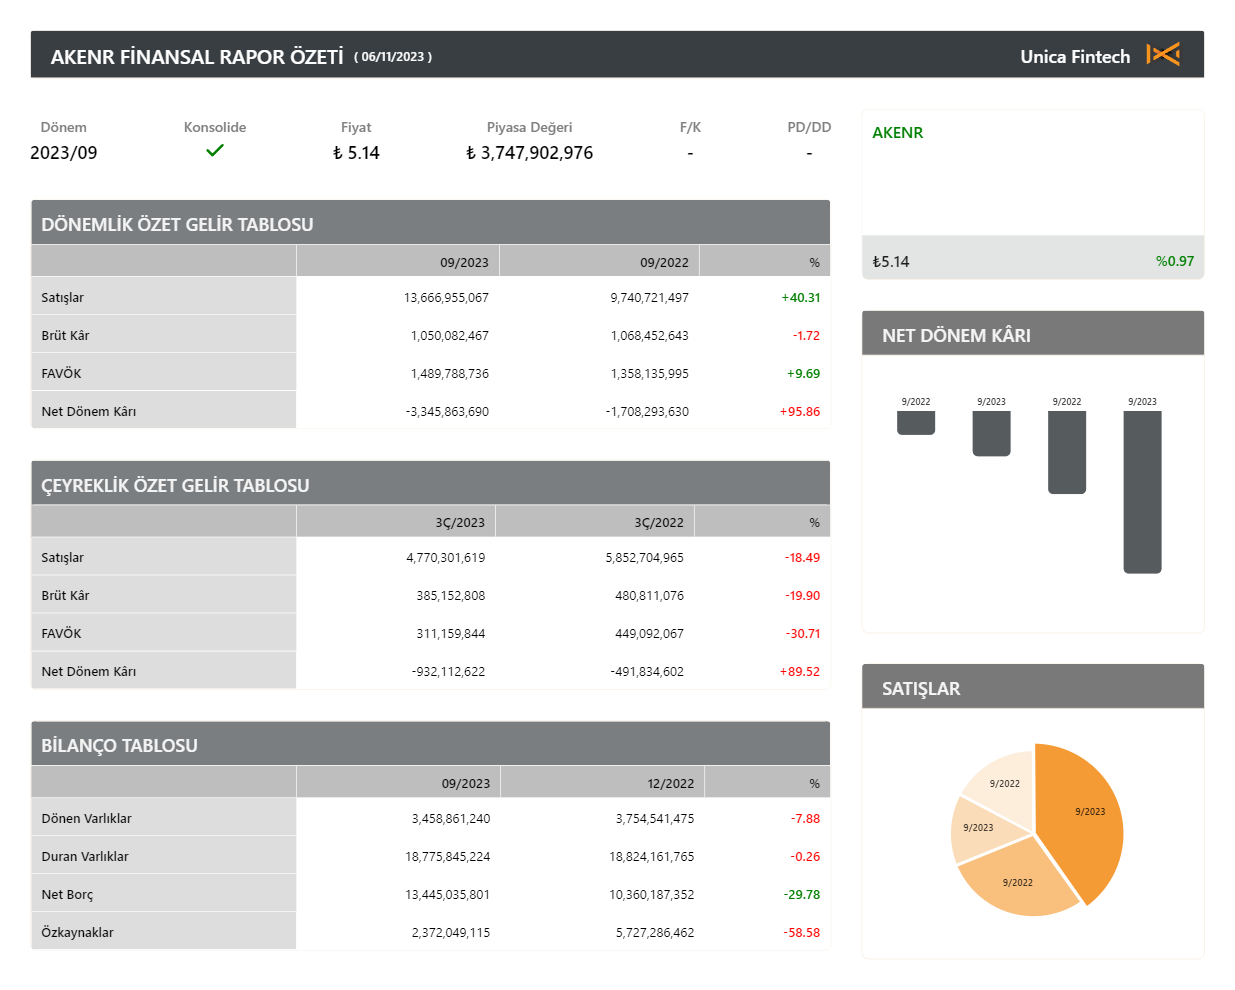Screen dimensions: 1235x990
Task: Click the green Konsolide checkmark
Action: point(215,151)
